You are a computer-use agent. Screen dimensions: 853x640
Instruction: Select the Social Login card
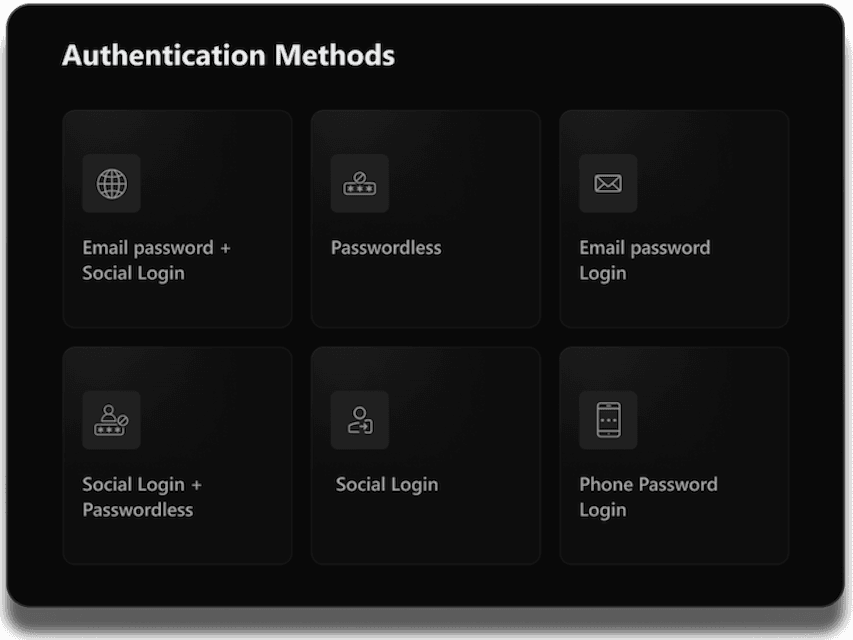pos(425,455)
